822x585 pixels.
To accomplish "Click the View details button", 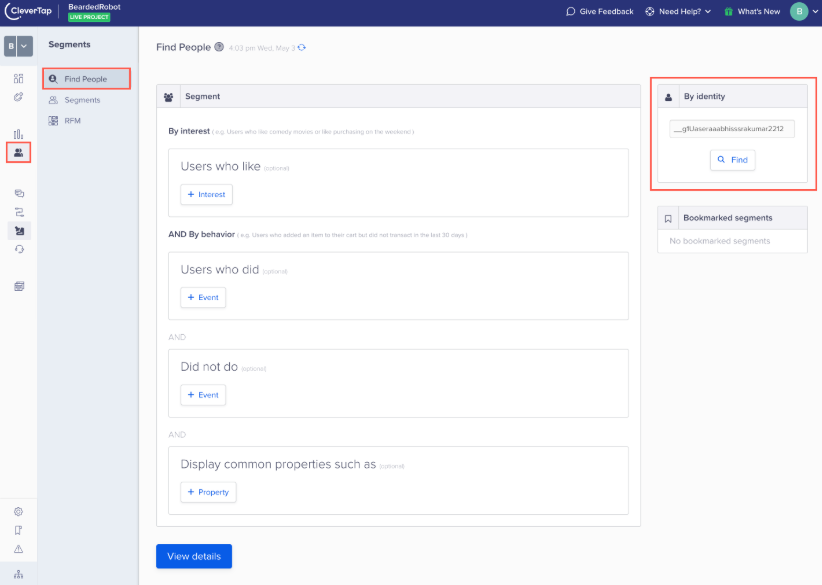I will (194, 556).
